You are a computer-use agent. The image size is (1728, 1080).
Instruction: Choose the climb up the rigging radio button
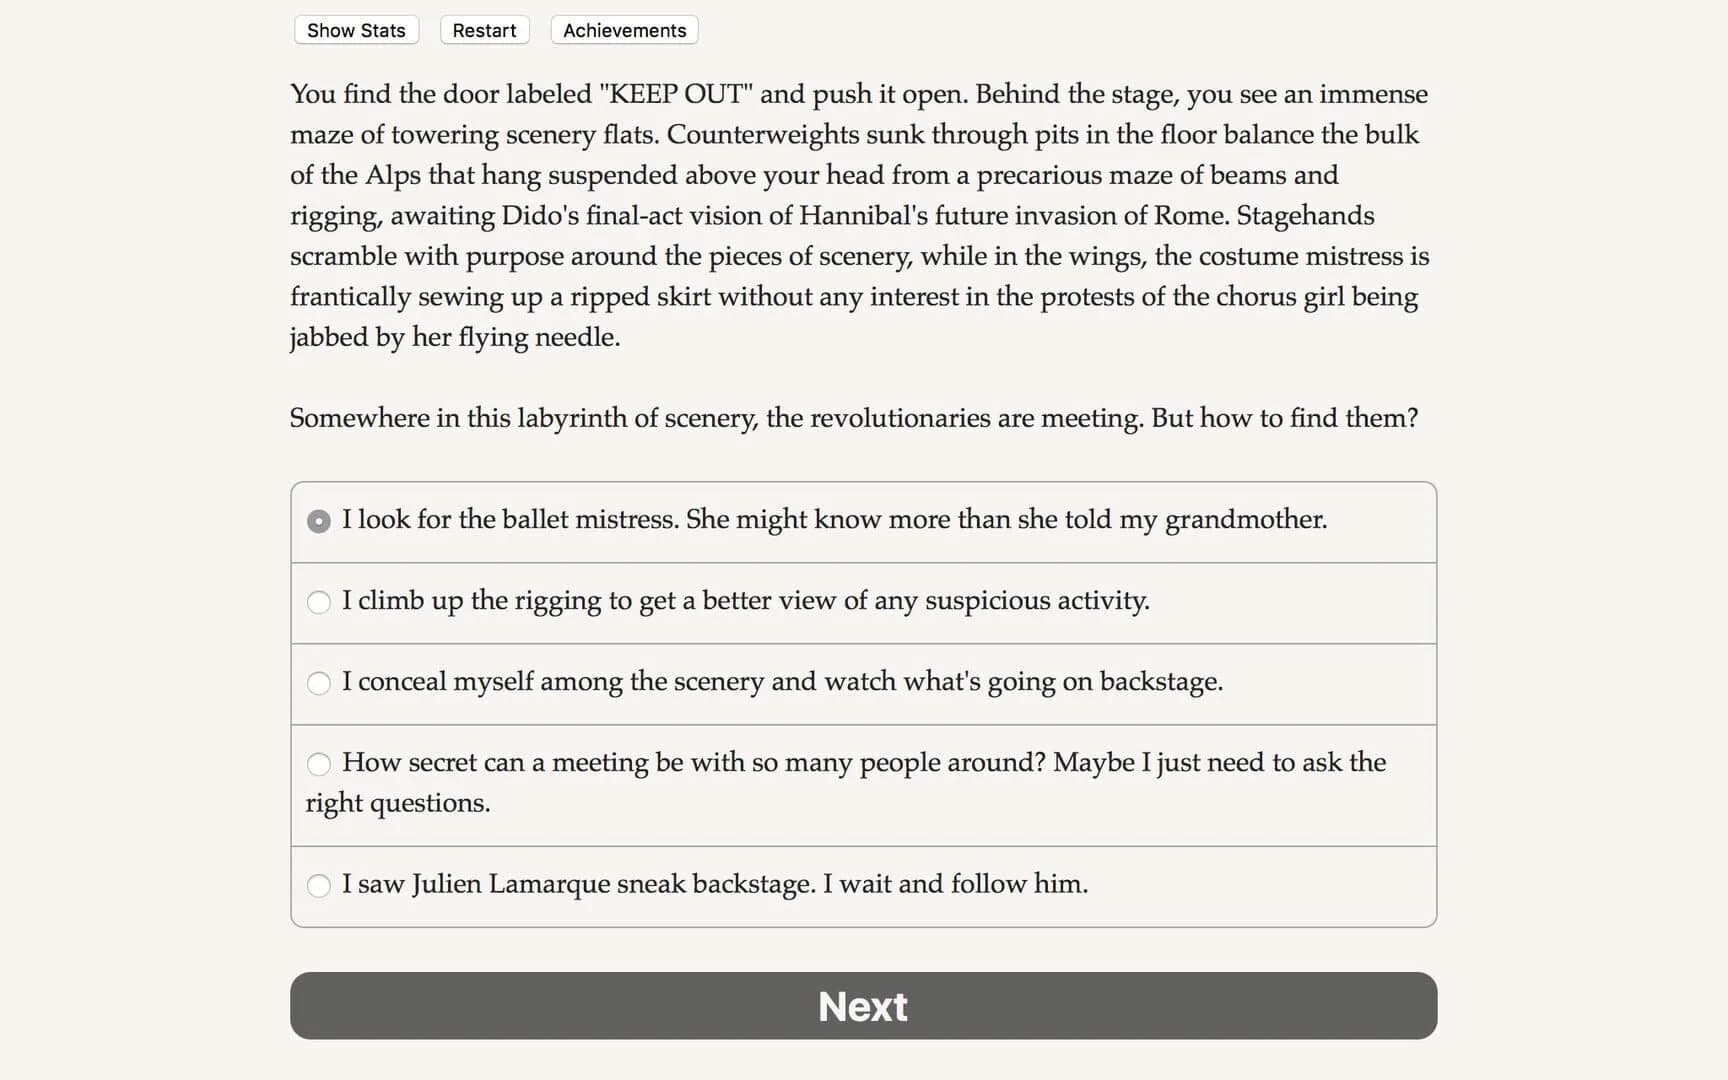319,602
